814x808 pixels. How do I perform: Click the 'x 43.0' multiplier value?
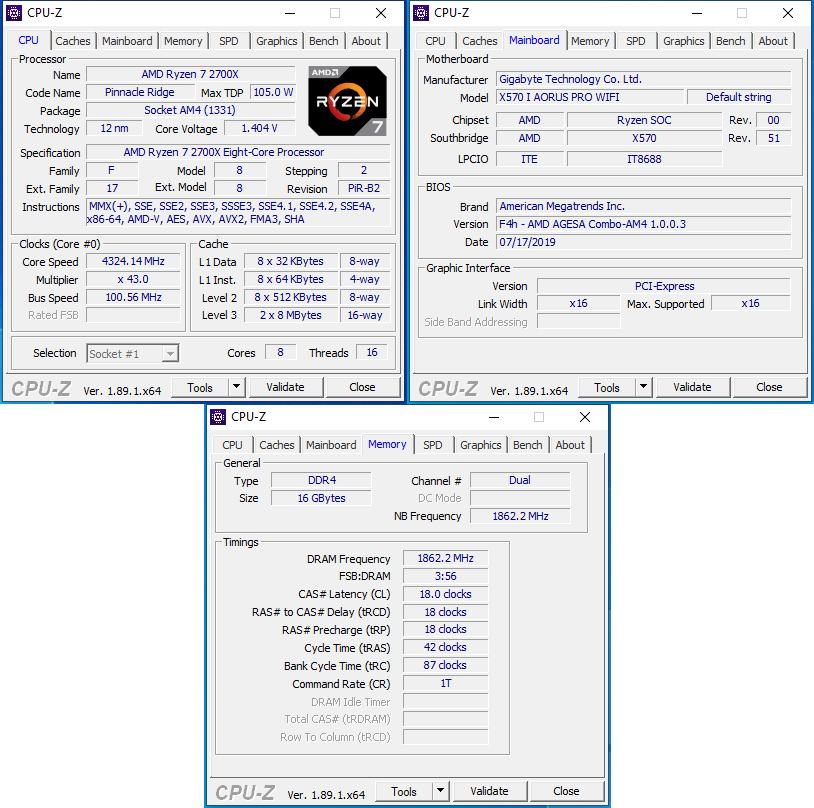click(x=133, y=279)
